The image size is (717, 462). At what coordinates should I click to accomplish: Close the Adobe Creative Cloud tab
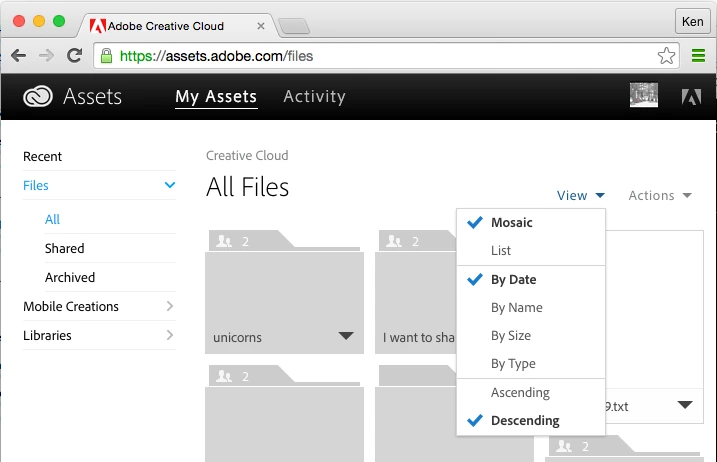pyautogui.click(x=261, y=26)
